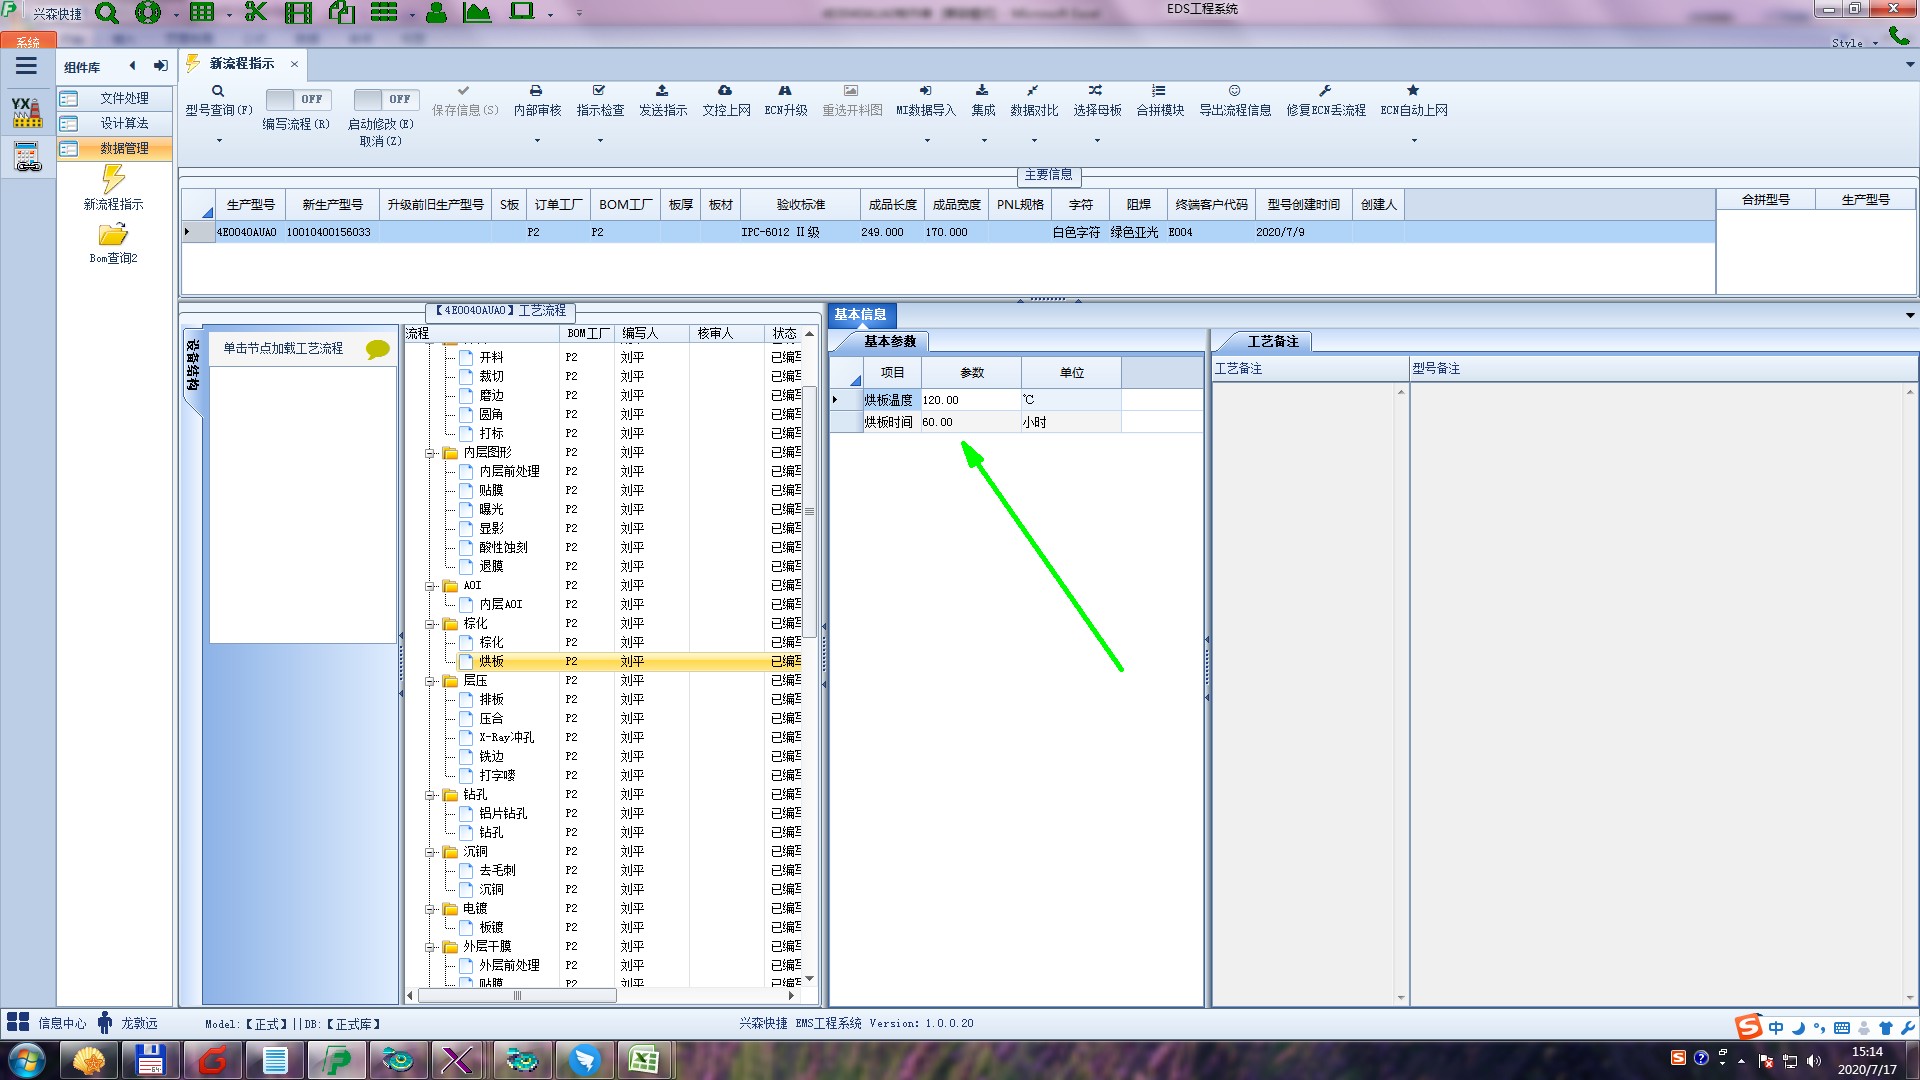Open 数据管理 in the component library
Image resolution: width=1920 pixels, height=1080 pixels.
point(123,148)
